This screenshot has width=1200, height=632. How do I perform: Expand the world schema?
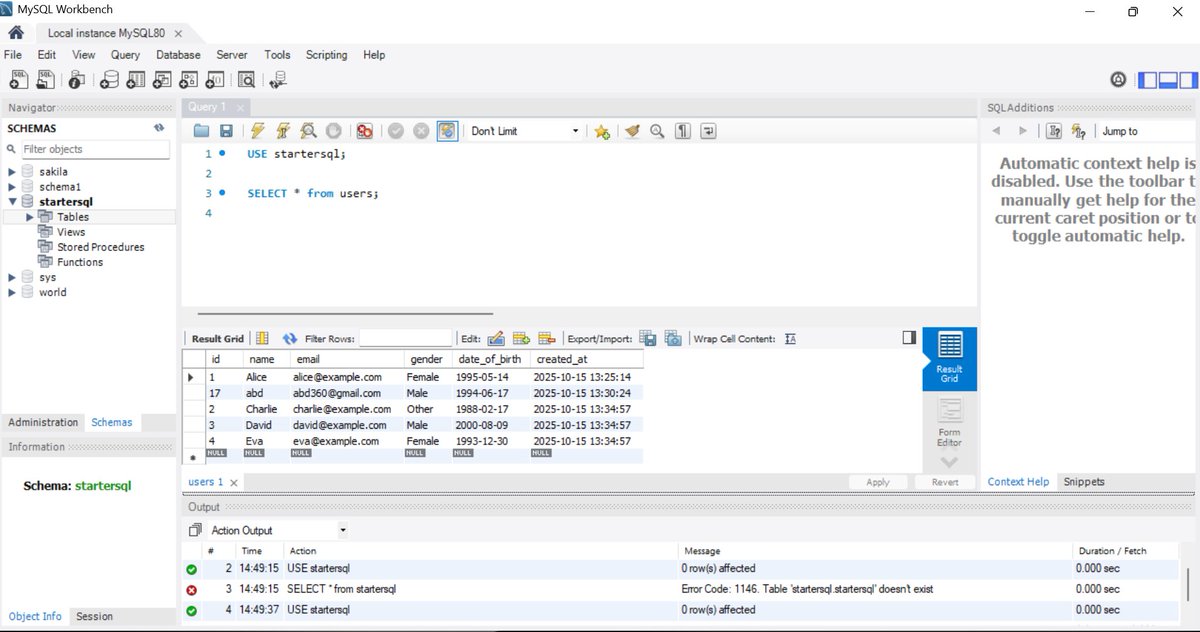click(x=12, y=292)
